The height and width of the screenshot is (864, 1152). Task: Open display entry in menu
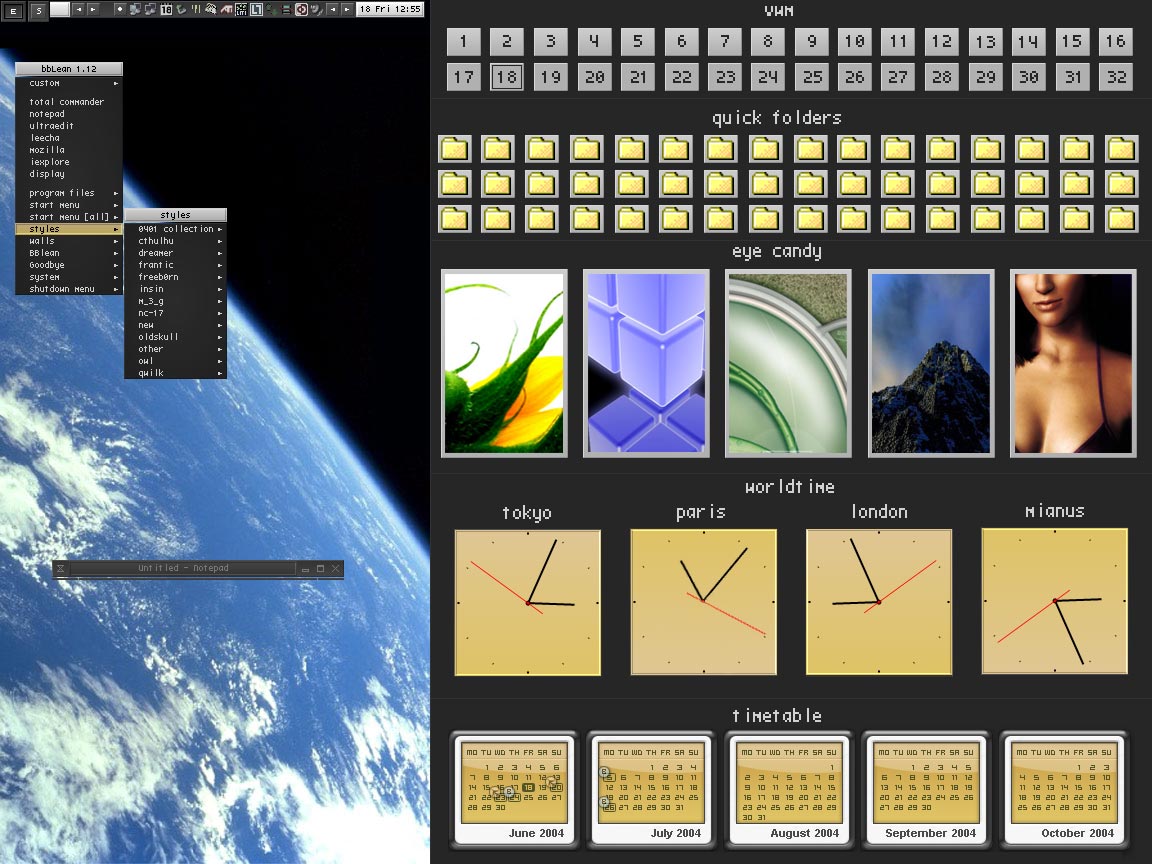coord(69,174)
